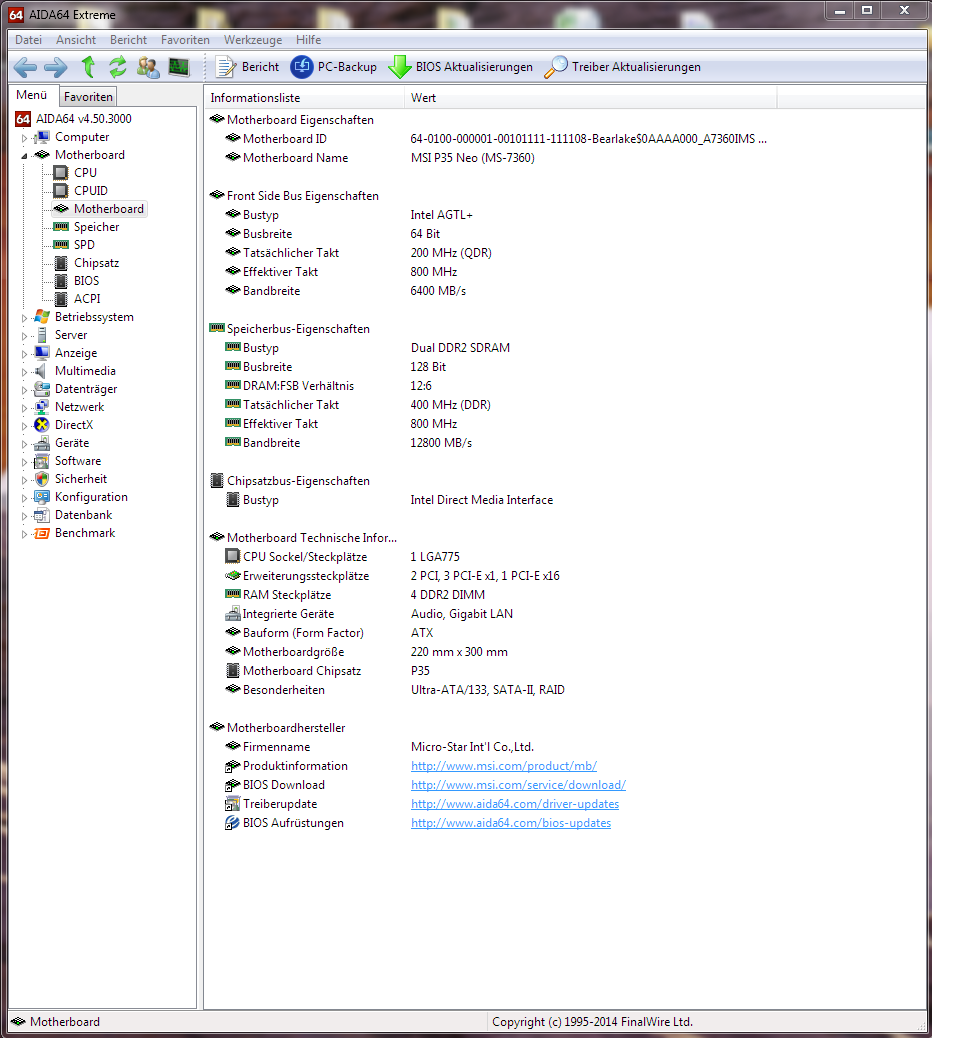
Task: Click the Geräte tree icon
Action: click(x=42, y=443)
